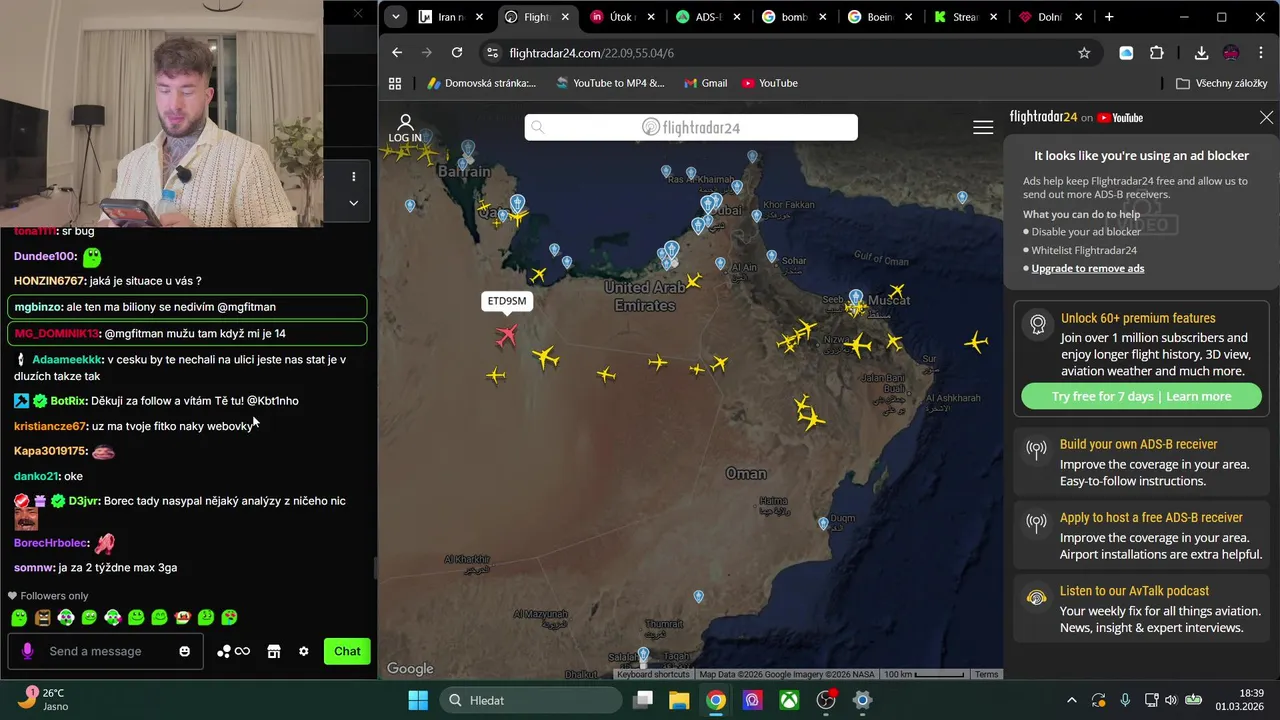Click the microphone icon in chat input
The image size is (1280, 720).
pyautogui.click(x=27, y=651)
